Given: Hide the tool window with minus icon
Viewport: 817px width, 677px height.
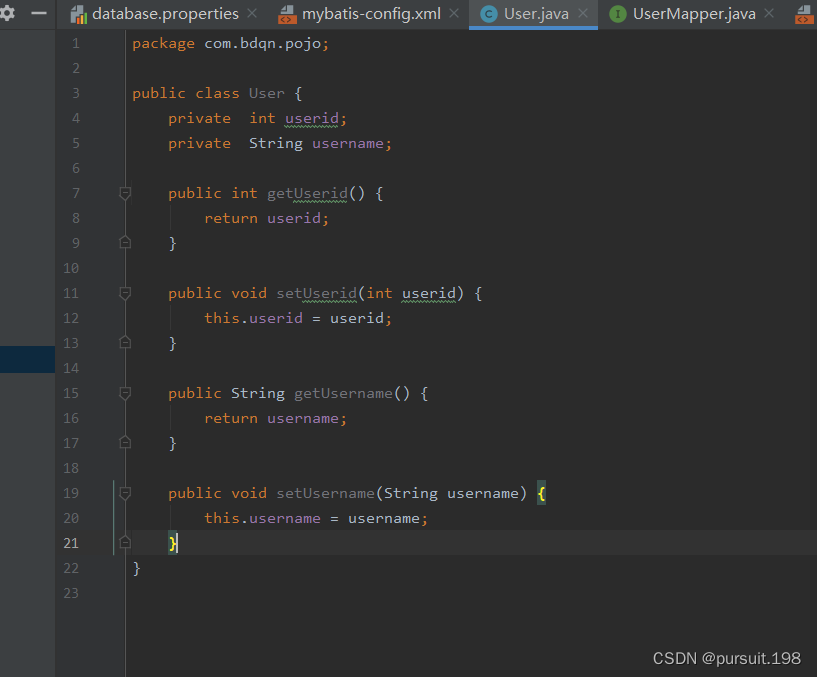Looking at the screenshot, I should (39, 13).
